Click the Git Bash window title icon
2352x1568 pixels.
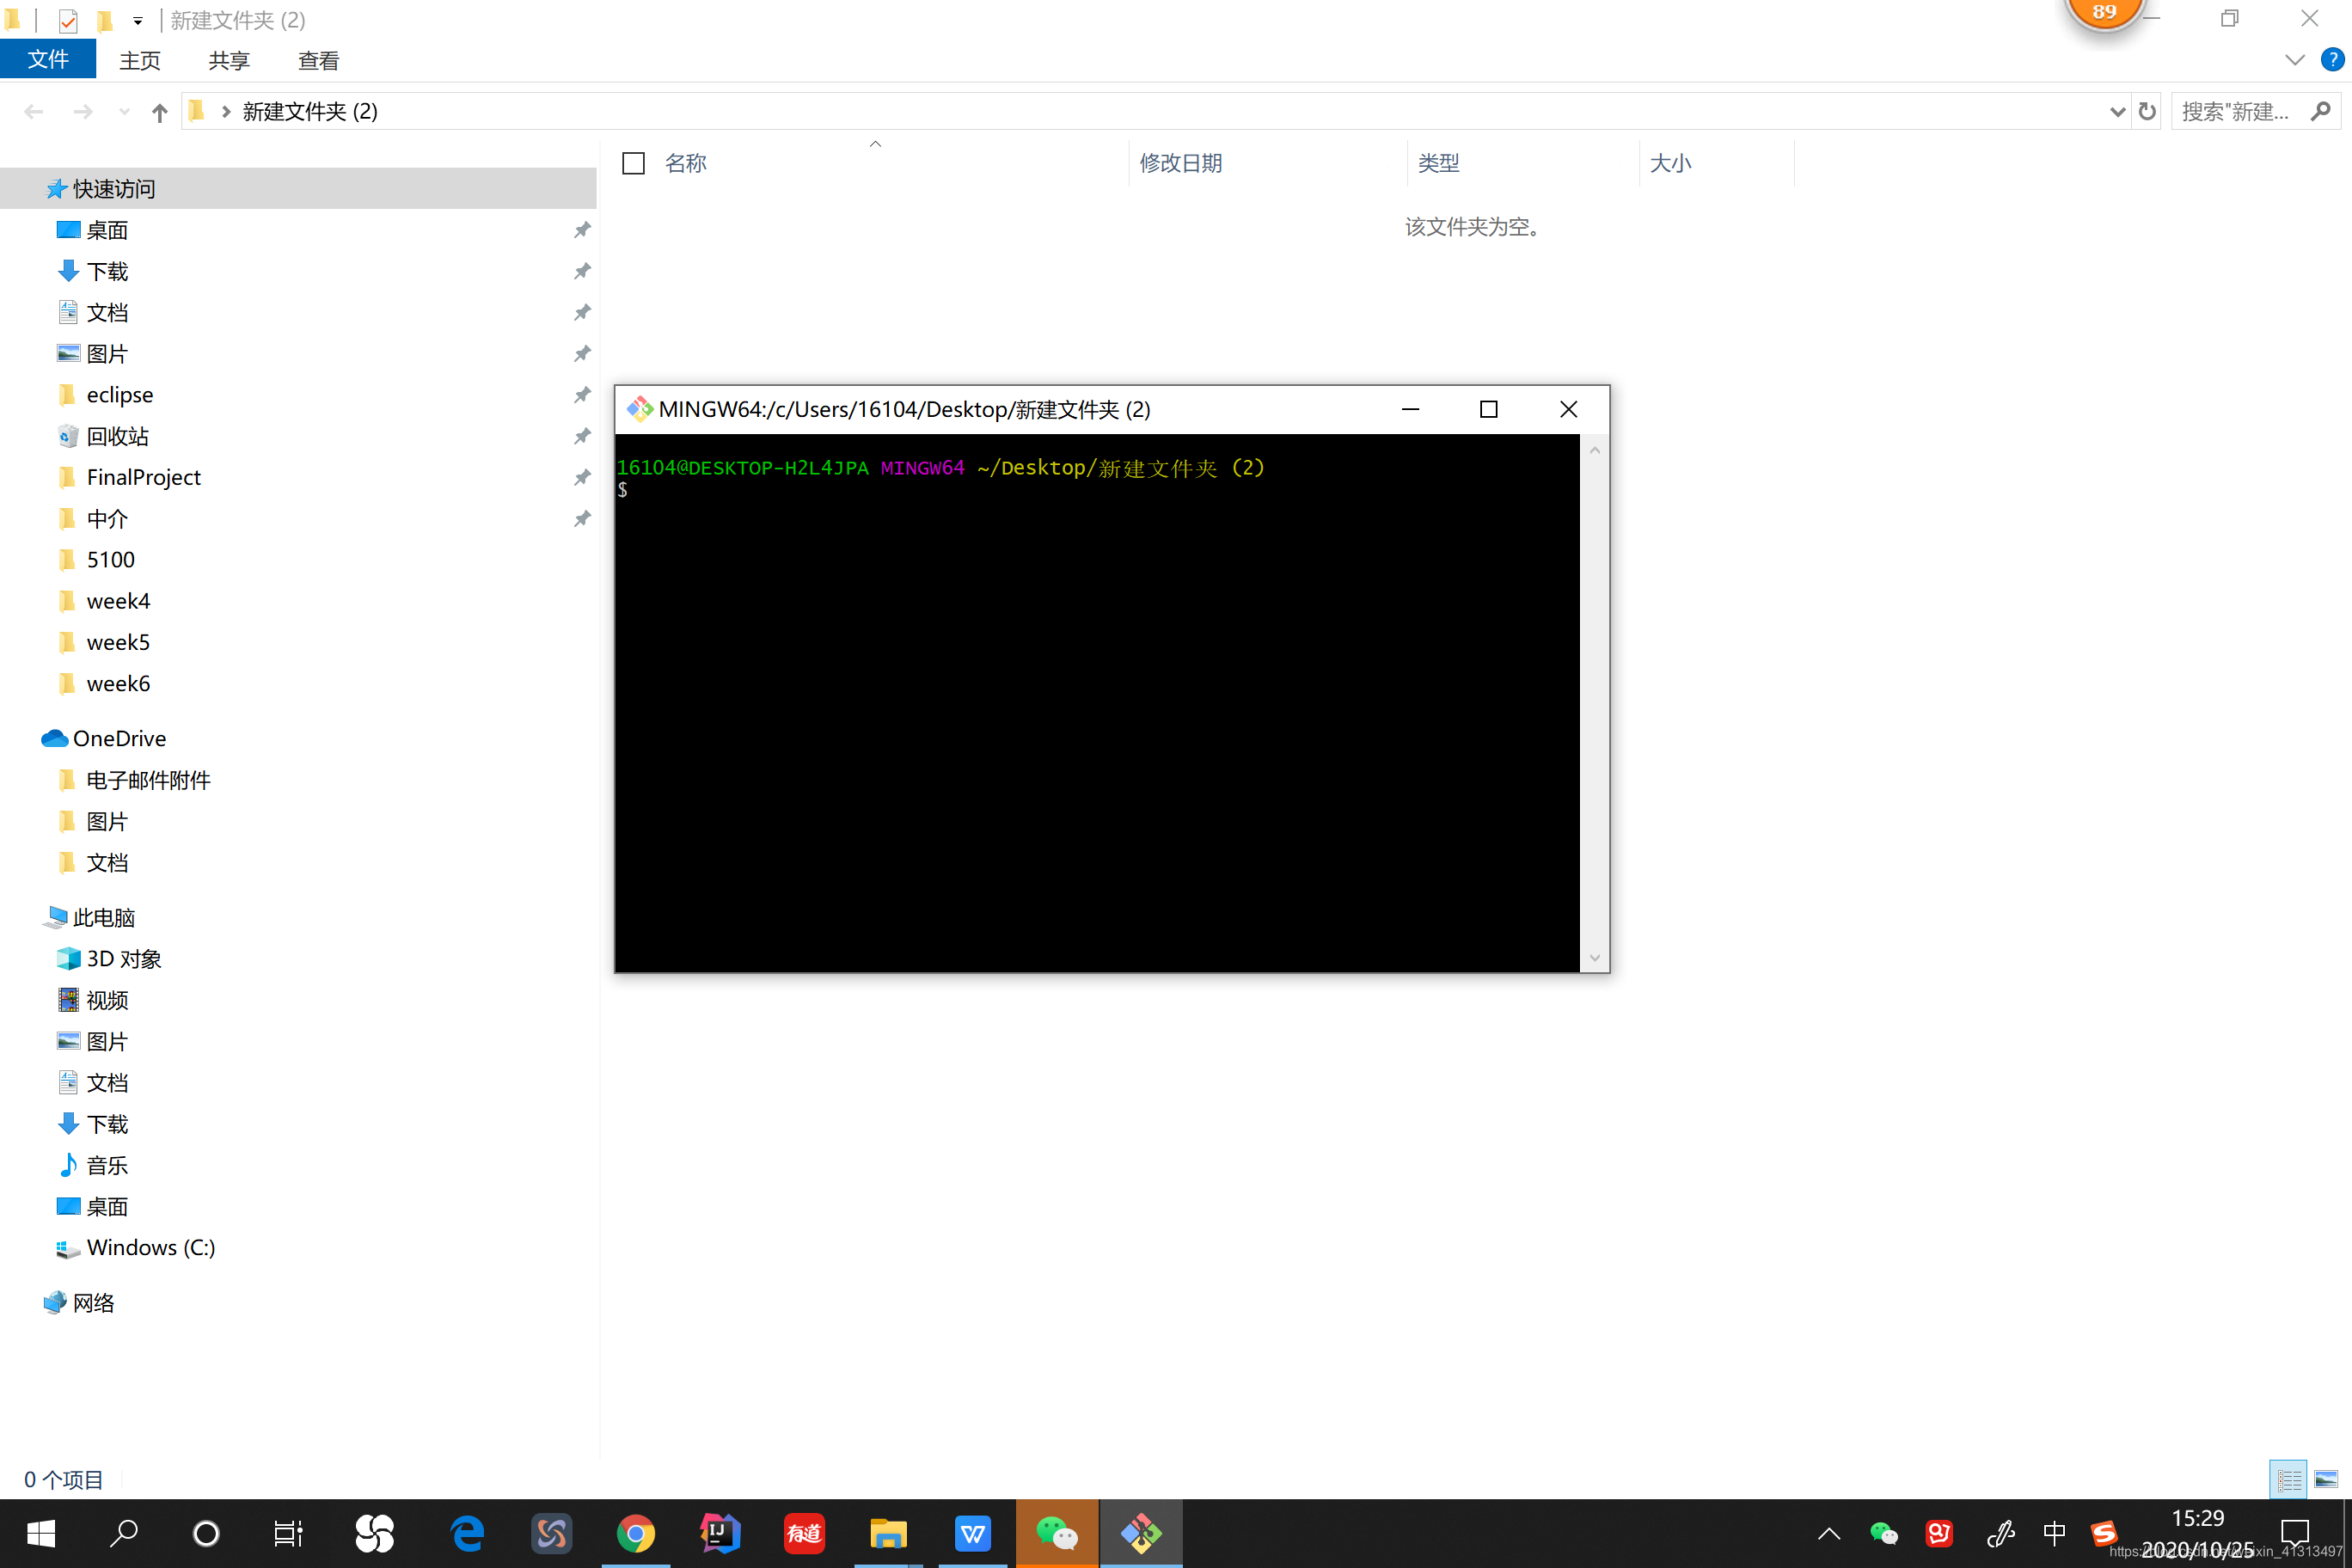(x=639, y=409)
